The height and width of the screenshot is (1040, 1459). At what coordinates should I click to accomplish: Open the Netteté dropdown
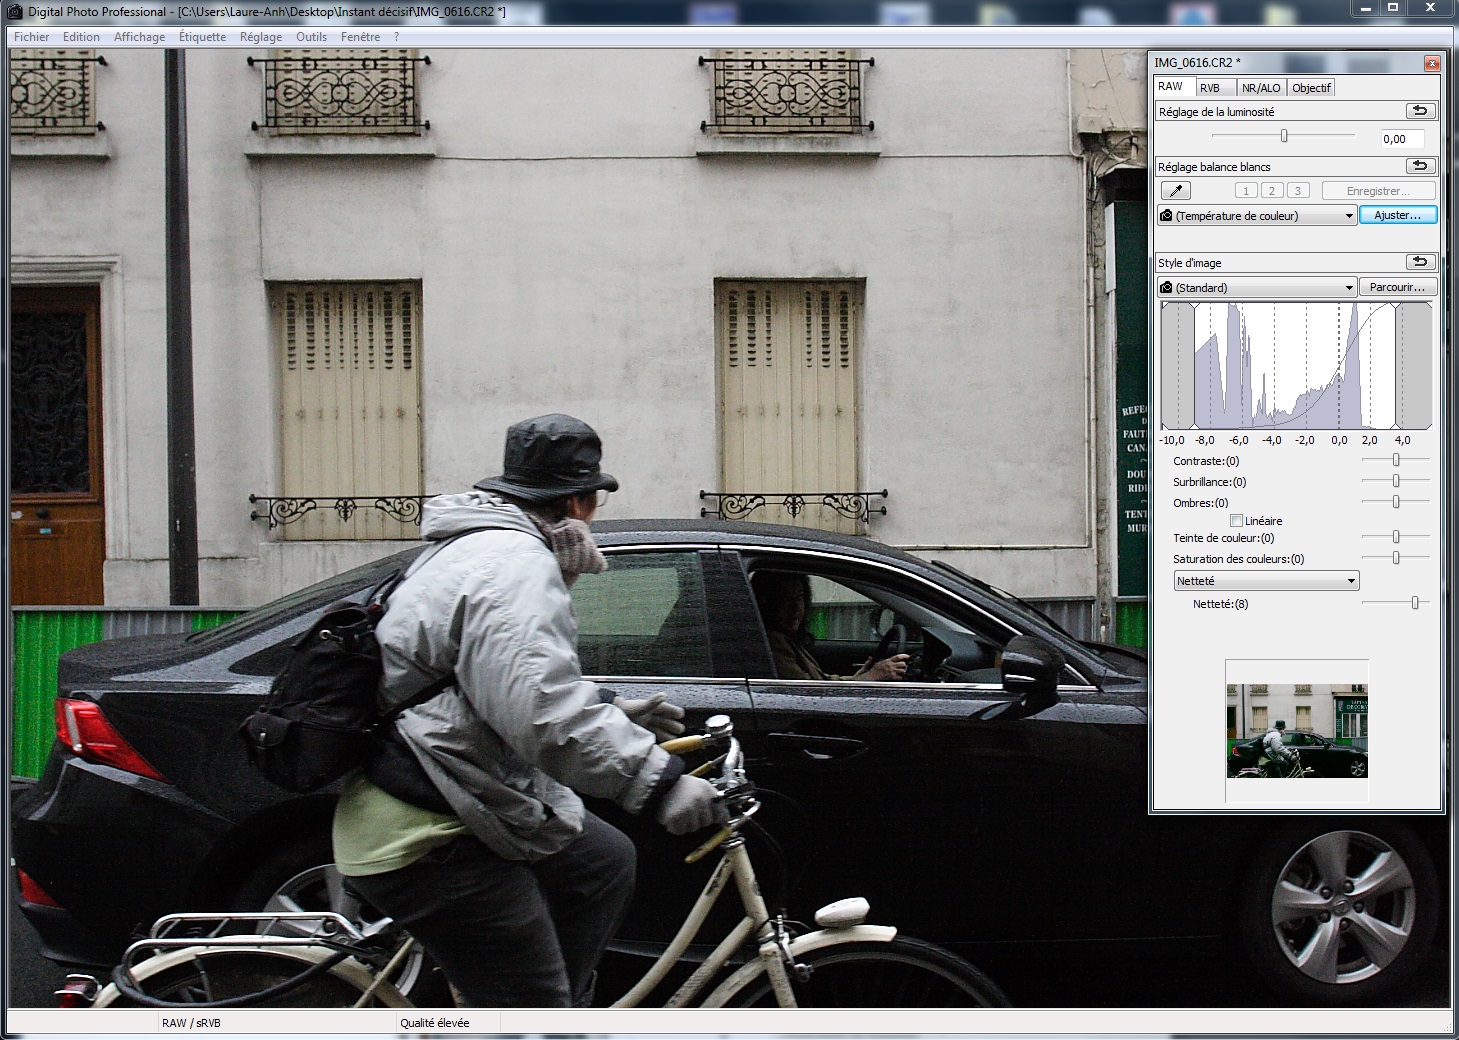(x=1266, y=581)
